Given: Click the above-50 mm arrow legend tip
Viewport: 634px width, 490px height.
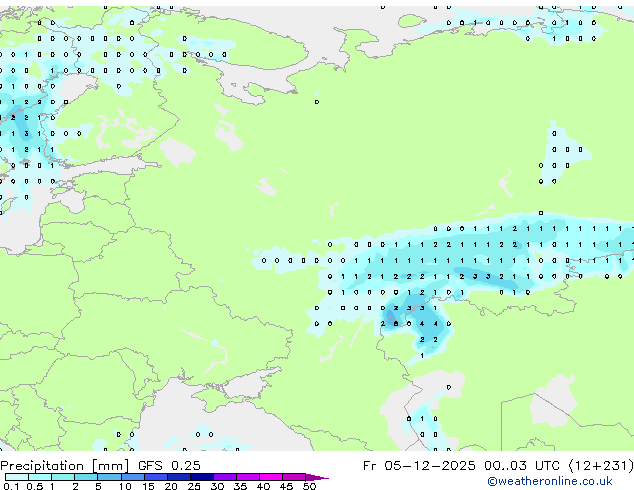Looking at the screenshot, I should point(317,477).
